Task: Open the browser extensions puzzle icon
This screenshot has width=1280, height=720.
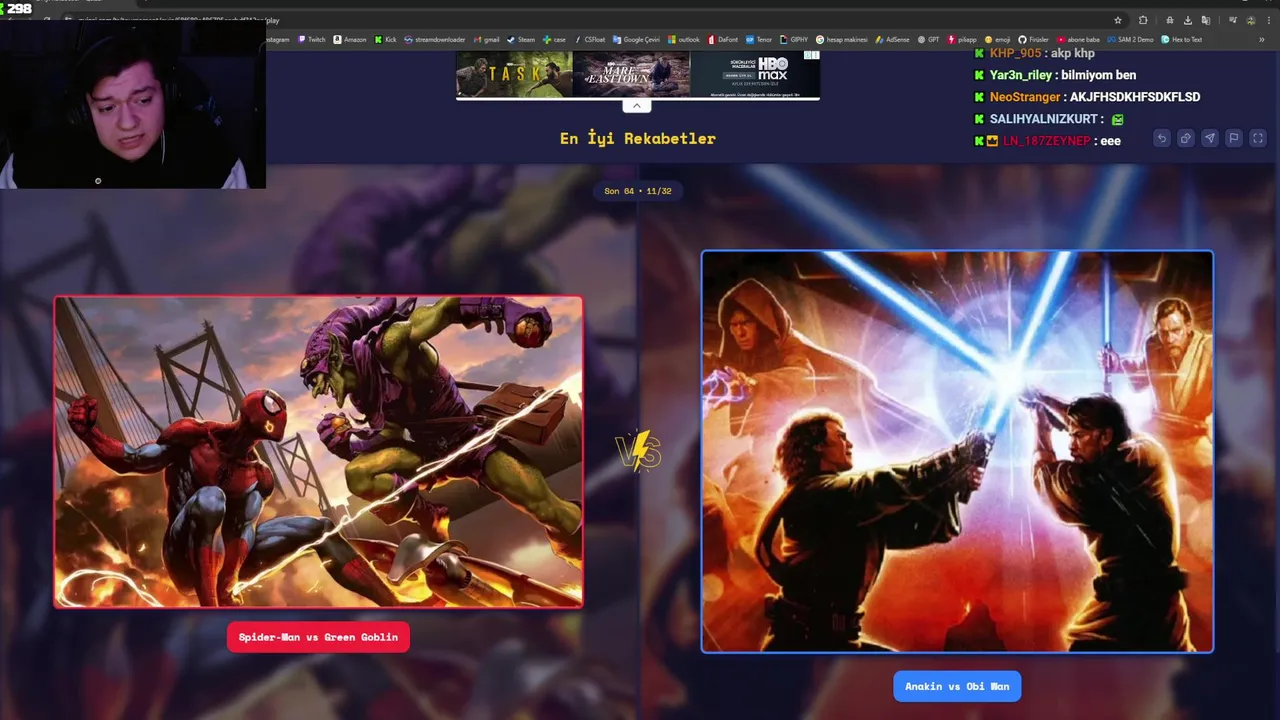Action: (1143, 20)
